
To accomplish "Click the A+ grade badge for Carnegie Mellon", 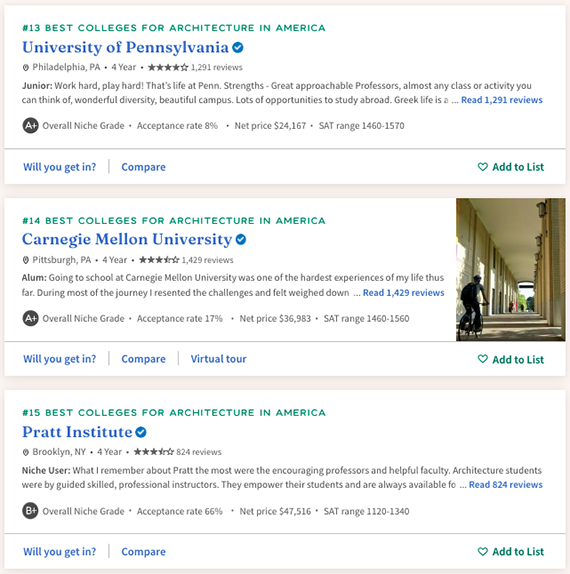I will tap(31, 318).
